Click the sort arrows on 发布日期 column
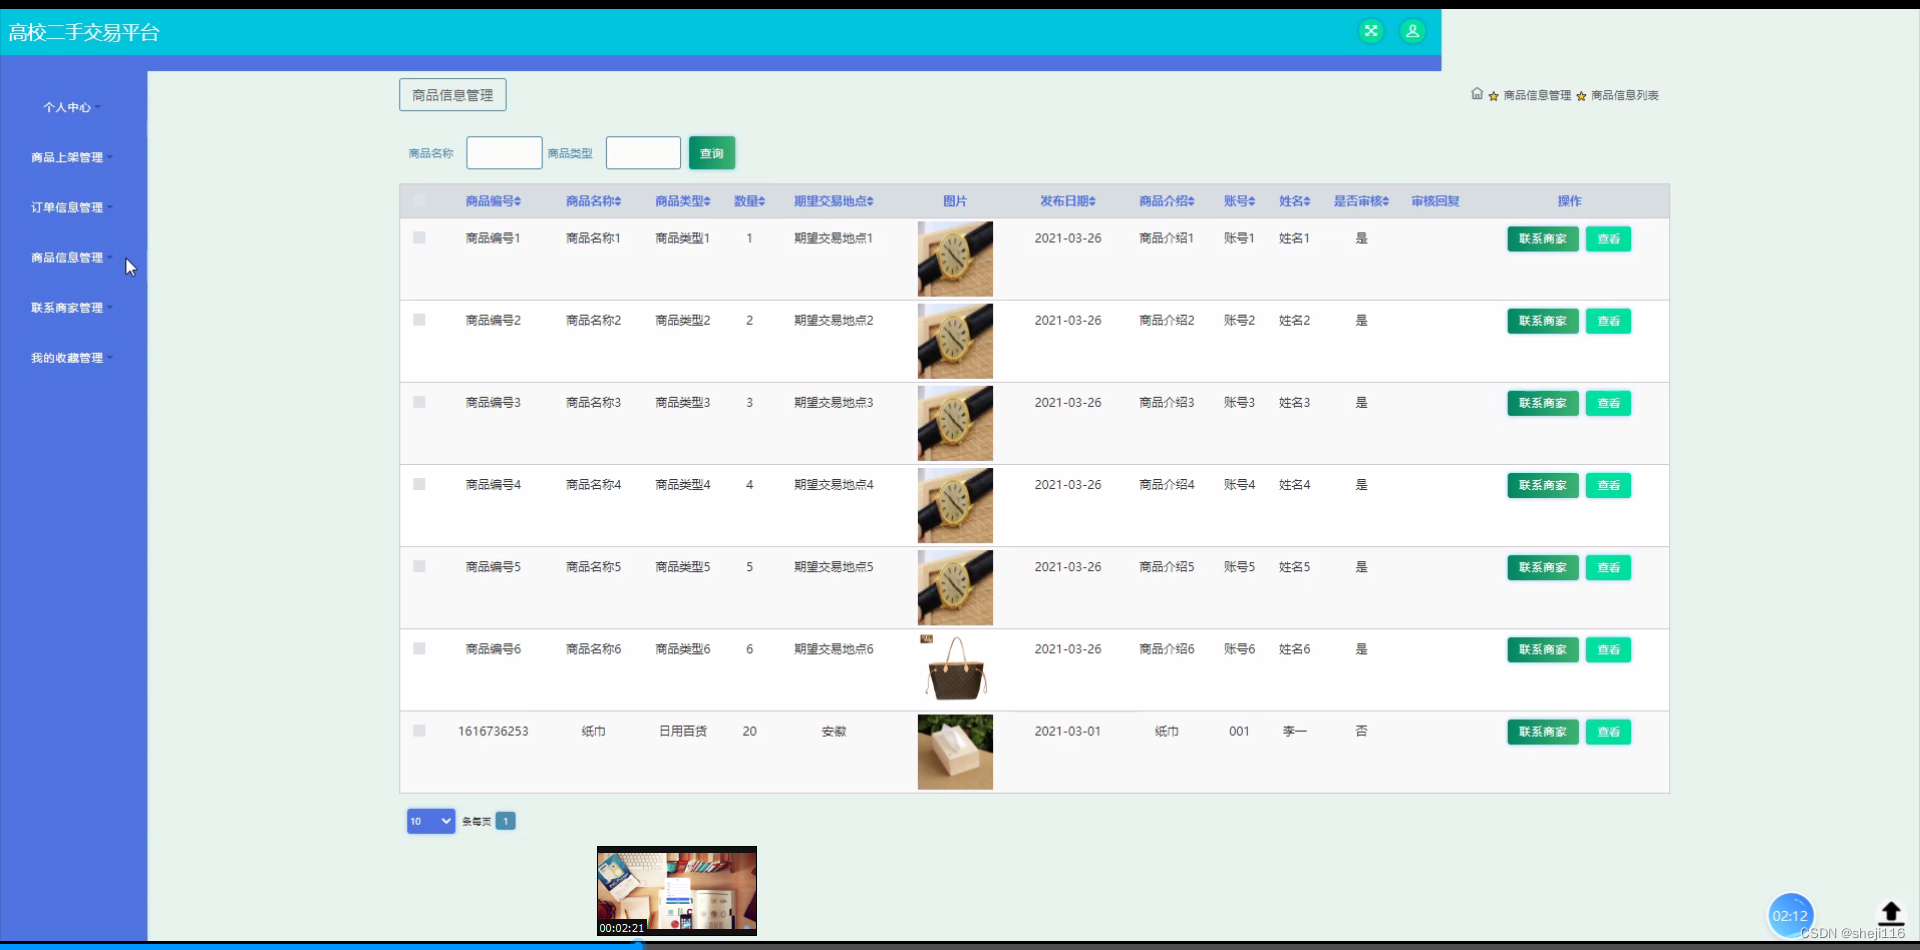Viewport: 1920px width, 950px height. (x=1095, y=200)
